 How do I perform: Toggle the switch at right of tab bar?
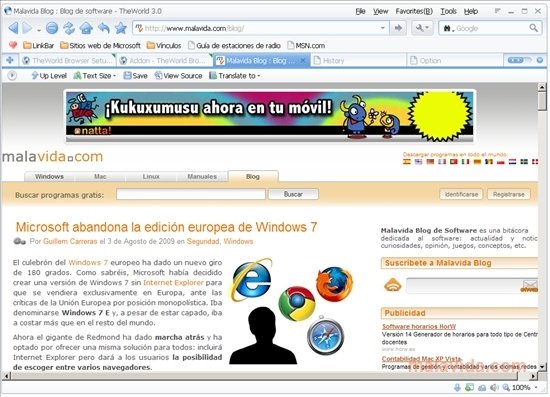click(x=519, y=60)
